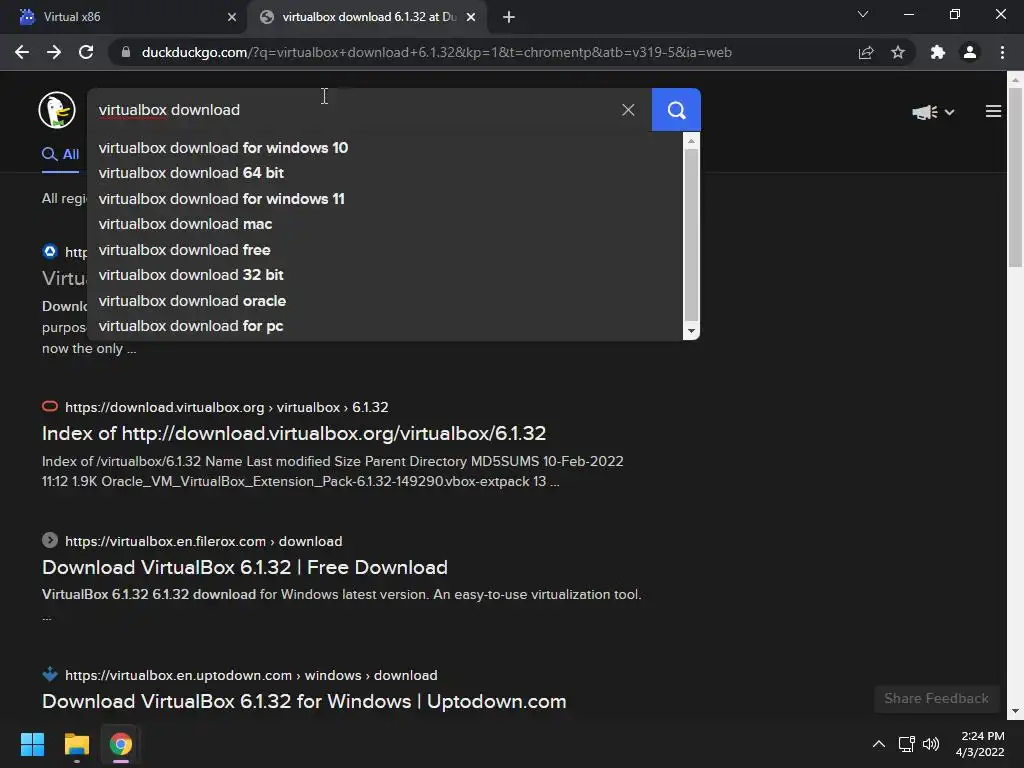Clear the search box with the X

[x=628, y=110]
